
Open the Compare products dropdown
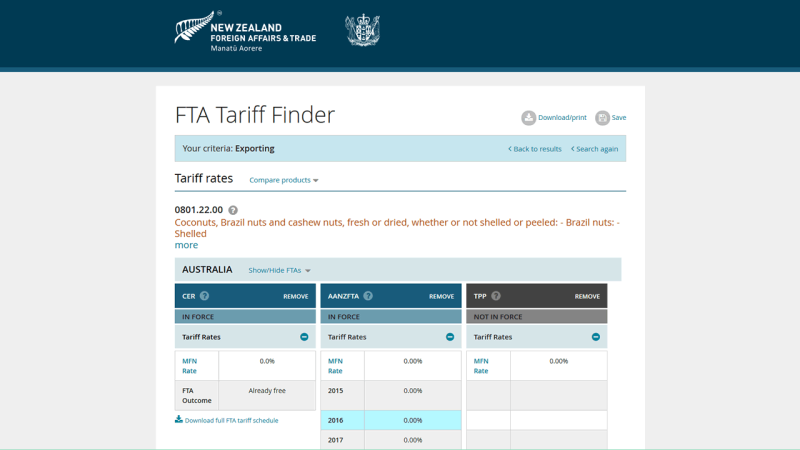coord(284,180)
